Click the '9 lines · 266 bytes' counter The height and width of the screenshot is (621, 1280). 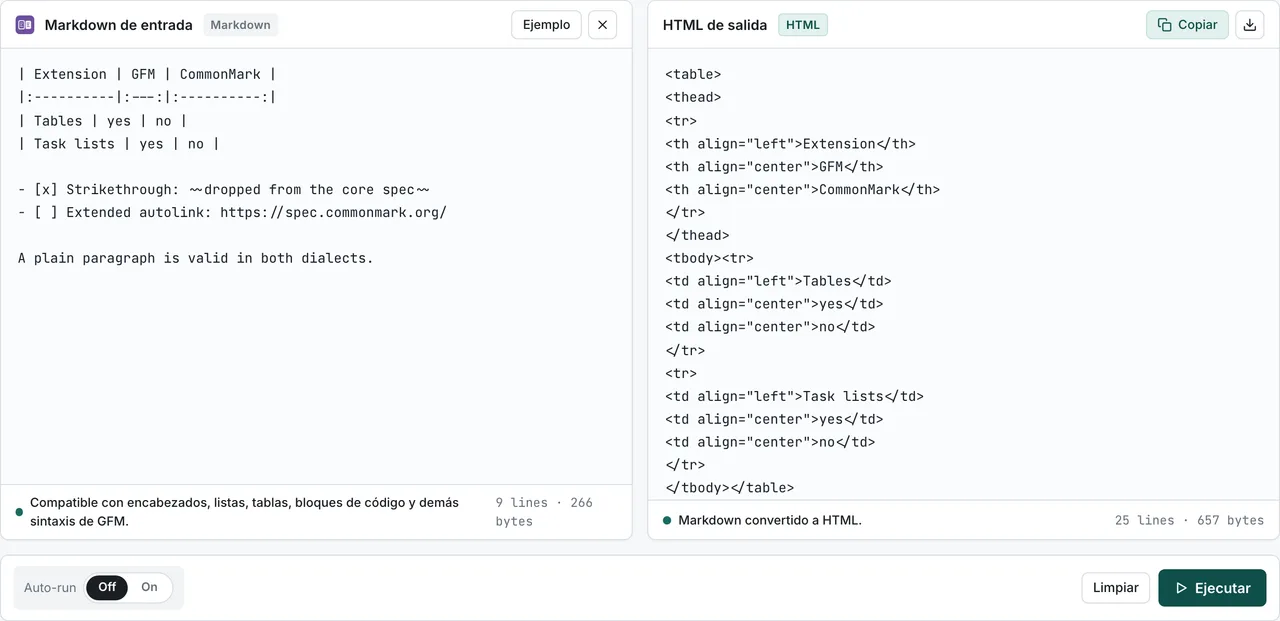pyautogui.click(x=545, y=511)
